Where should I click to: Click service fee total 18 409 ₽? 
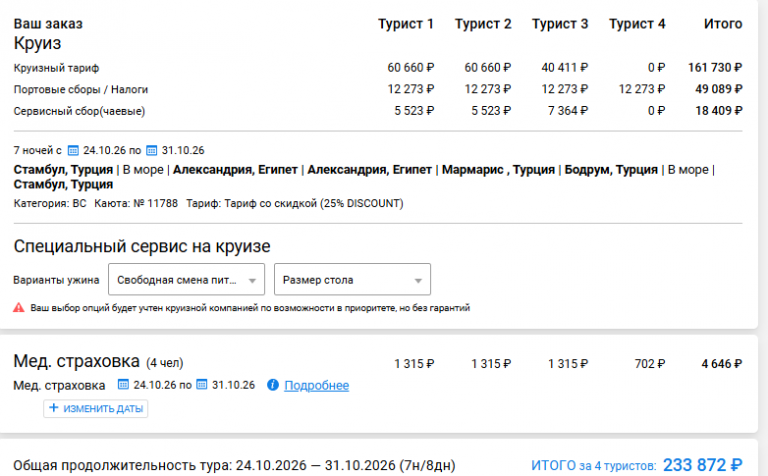pyautogui.click(x=719, y=111)
